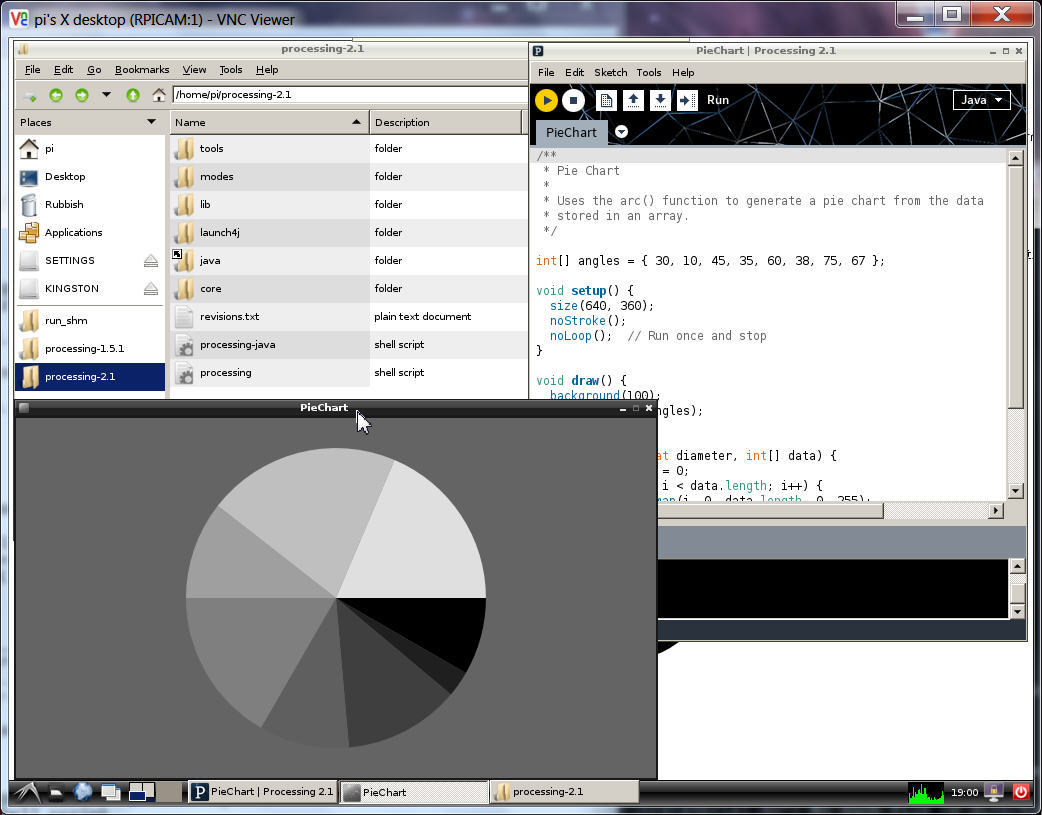The height and width of the screenshot is (815, 1042).
Task: Save the sketch with the down-arrow icon
Action: tap(660, 100)
